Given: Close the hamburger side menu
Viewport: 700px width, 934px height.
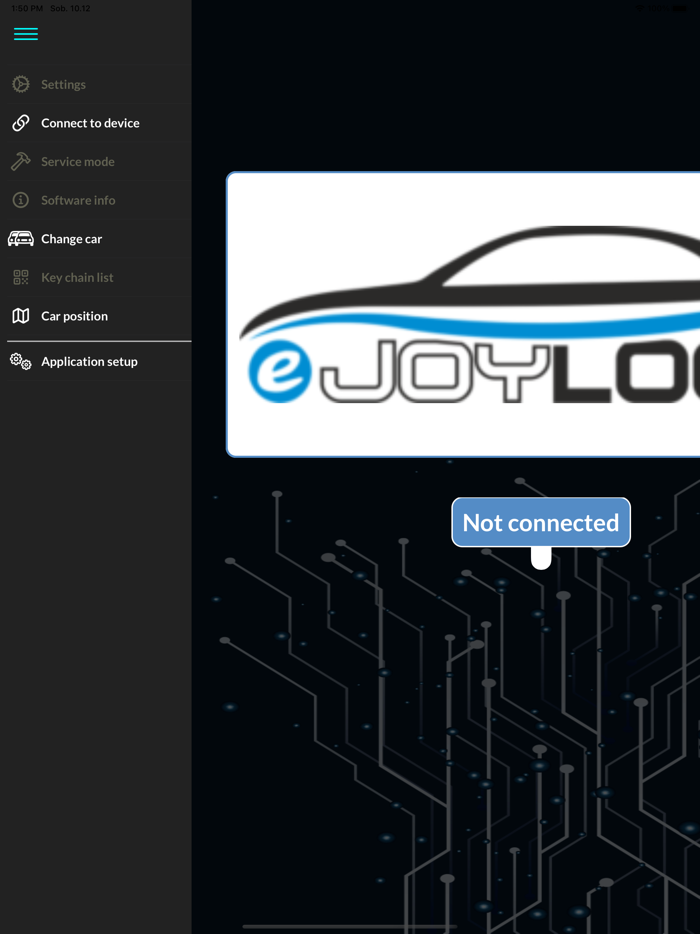Looking at the screenshot, I should pyautogui.click(x=26, y=34).
